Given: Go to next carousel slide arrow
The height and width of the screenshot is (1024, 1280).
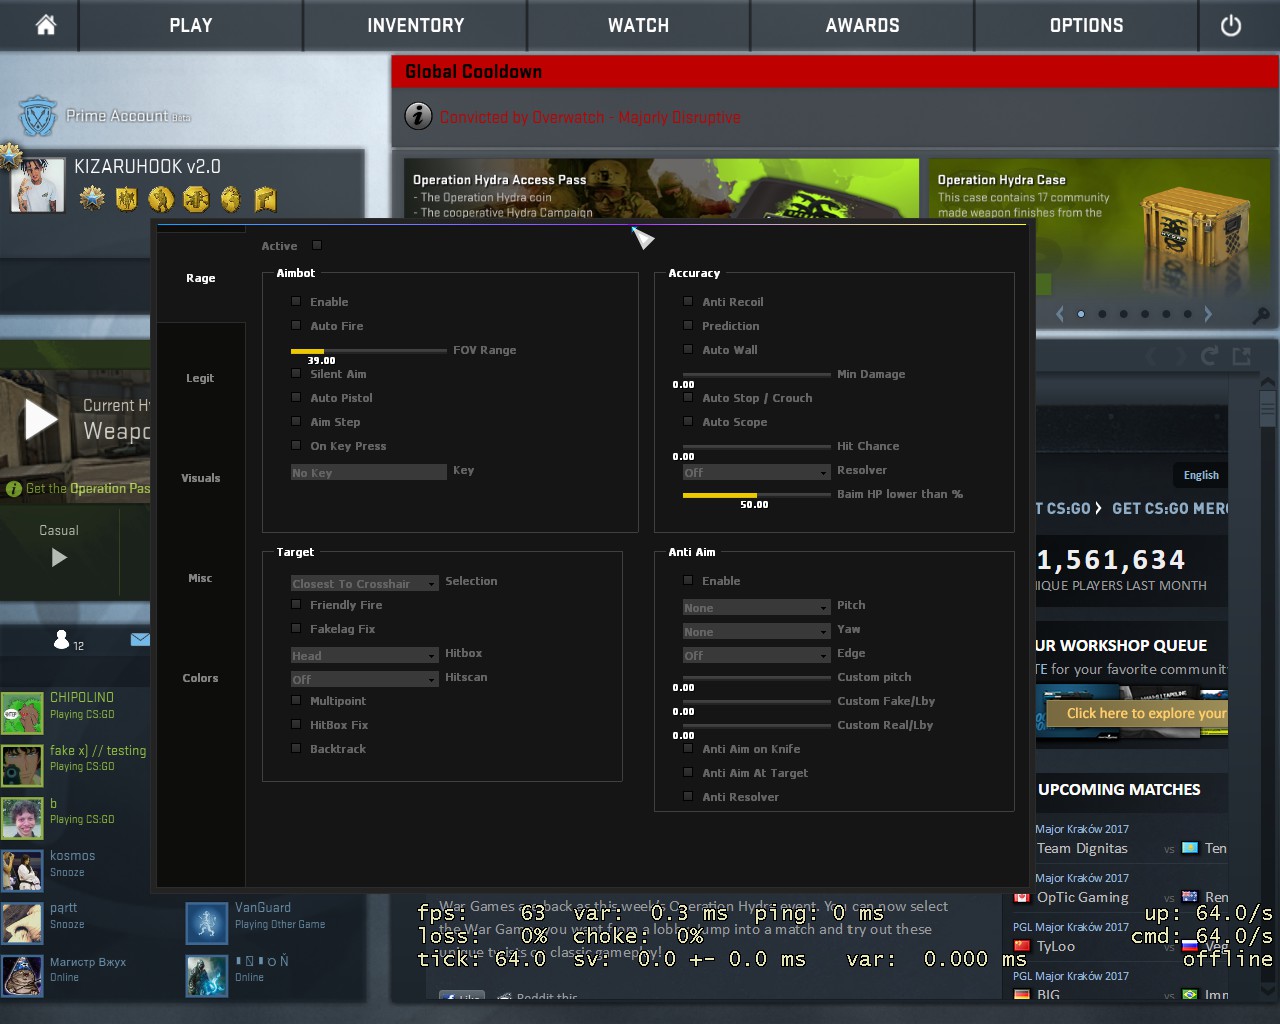Looking at the screenshot, I should (x=1208, y=314).
